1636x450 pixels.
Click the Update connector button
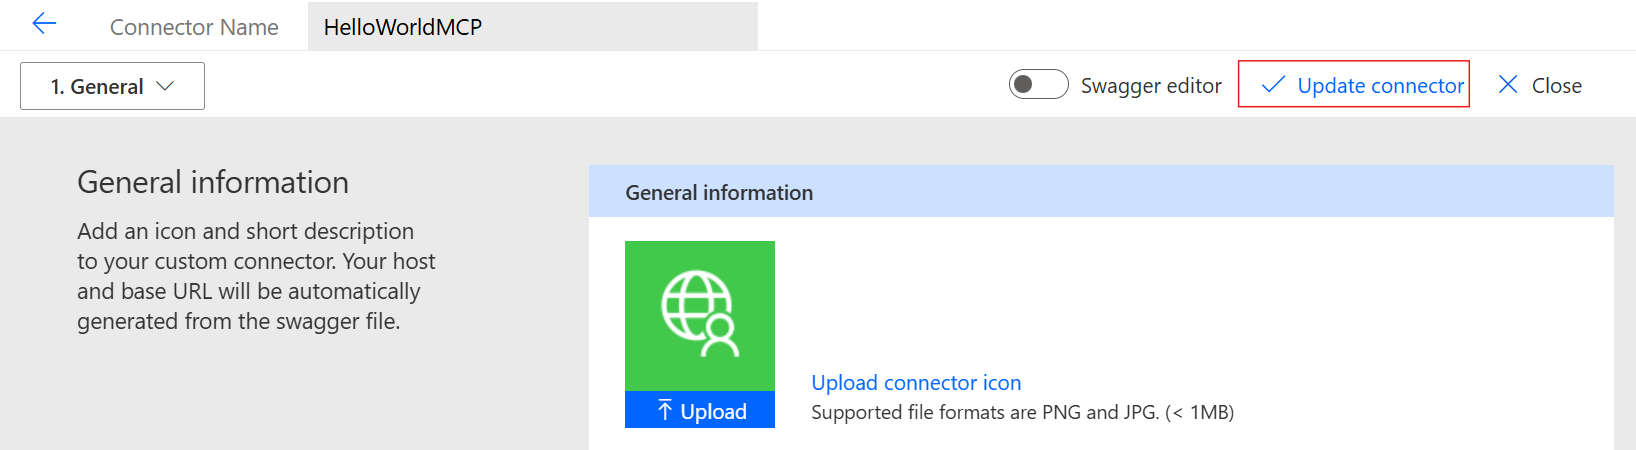pos(1354,85)
